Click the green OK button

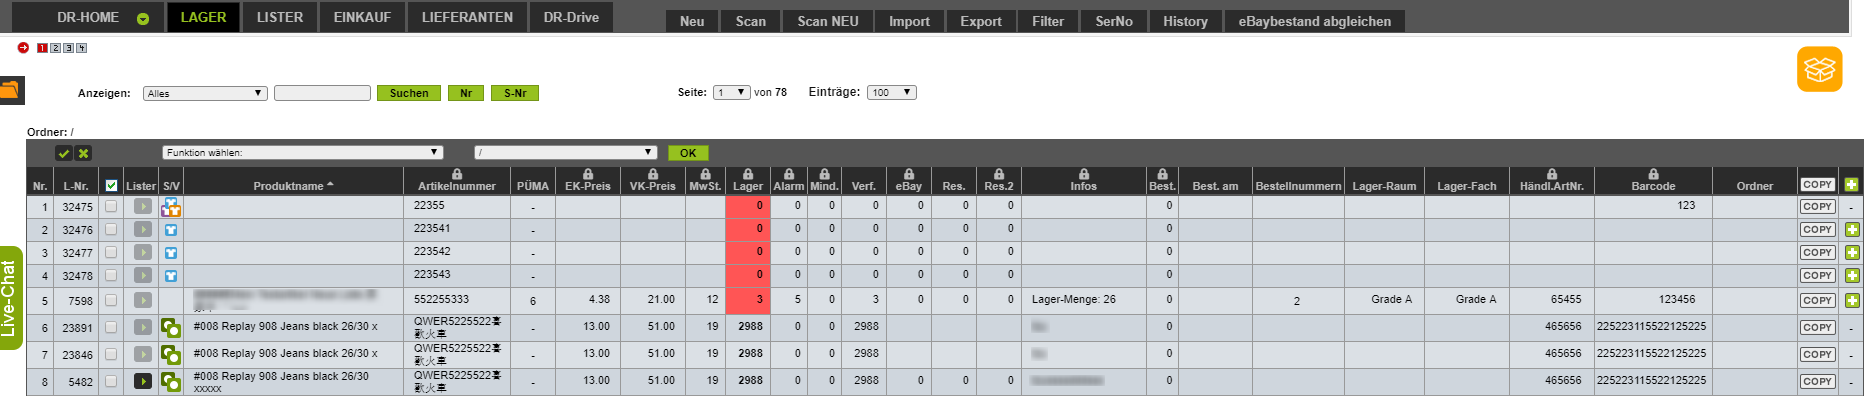click(688, 153)
